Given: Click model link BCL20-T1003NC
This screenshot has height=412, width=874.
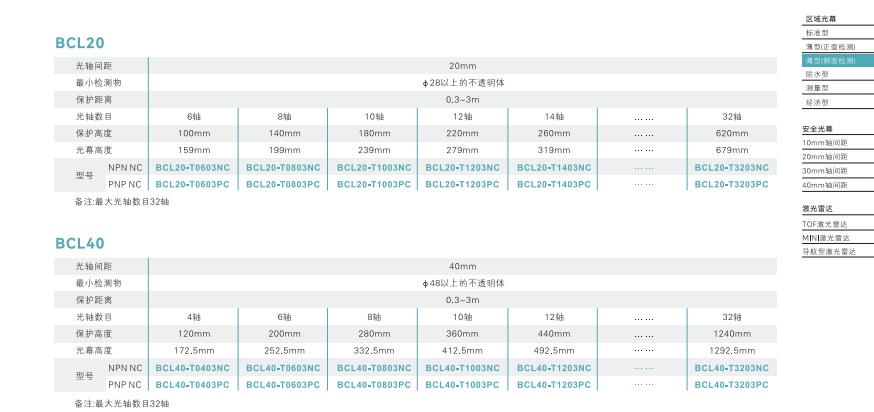Looking at the screenshot, I should click(x=374, y=168).
